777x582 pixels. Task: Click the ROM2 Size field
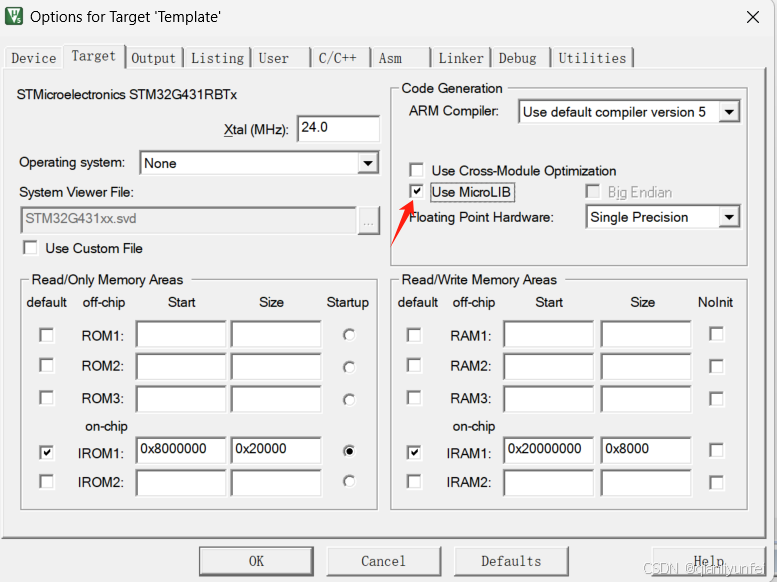click(x=276, y=366)
